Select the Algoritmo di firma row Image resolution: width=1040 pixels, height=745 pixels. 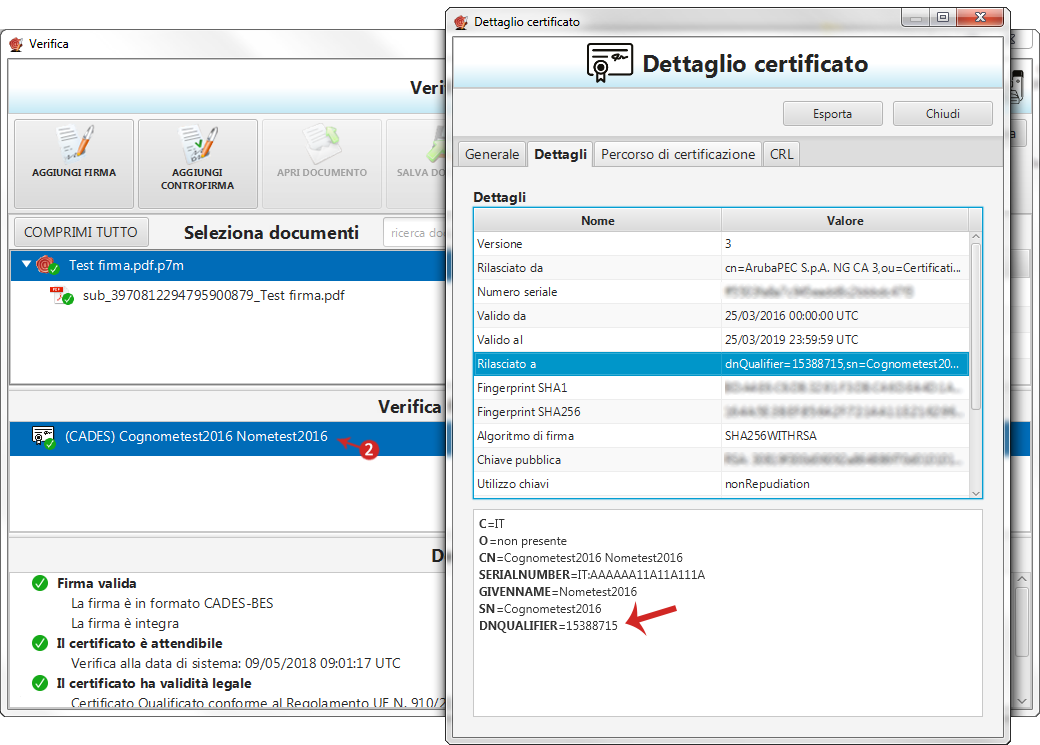tap(722, 436)
